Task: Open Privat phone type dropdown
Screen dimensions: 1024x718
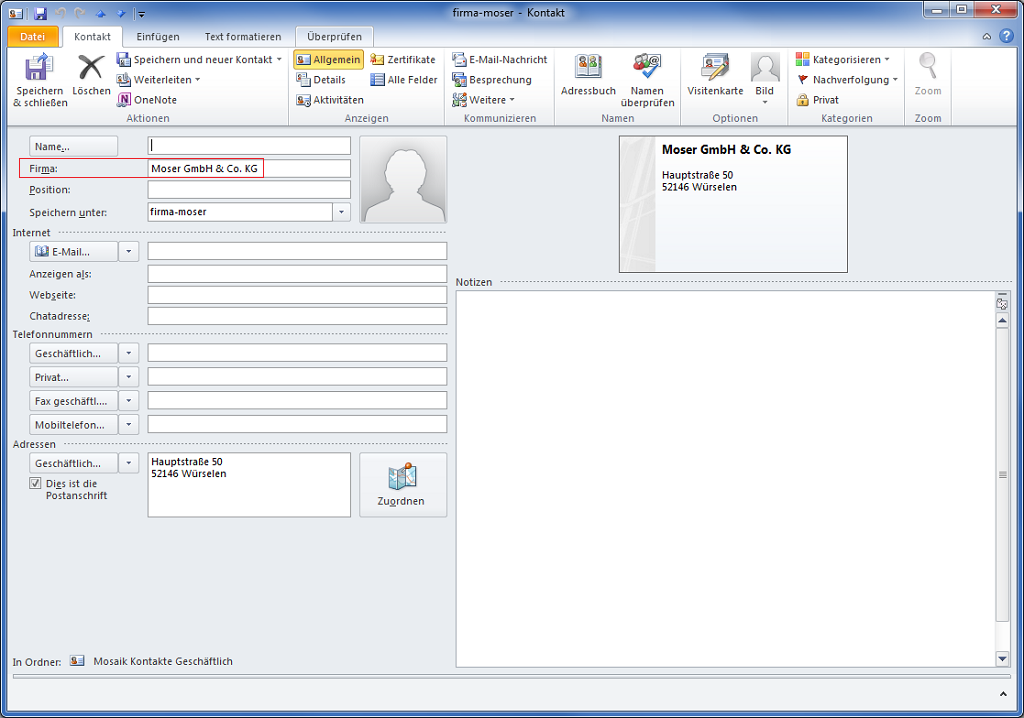Action: 129,377
